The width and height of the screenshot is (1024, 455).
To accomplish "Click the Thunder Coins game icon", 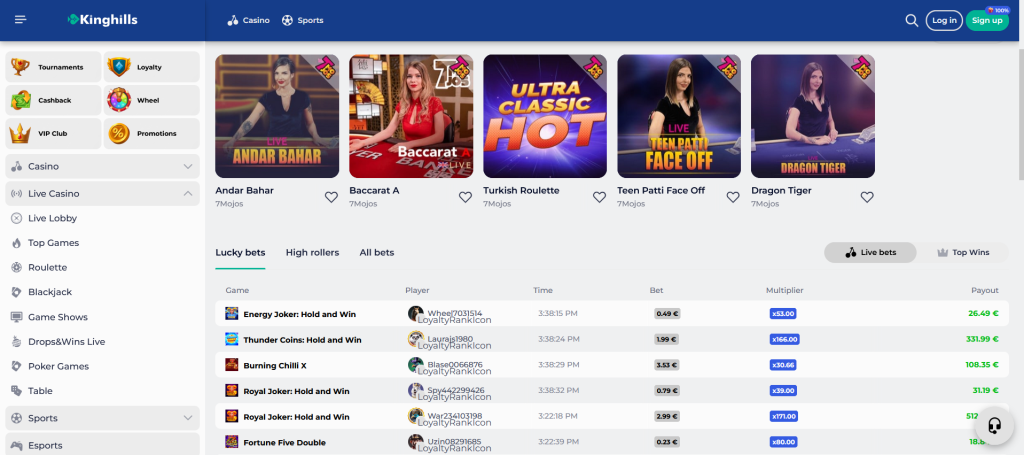I will point(232,339).
